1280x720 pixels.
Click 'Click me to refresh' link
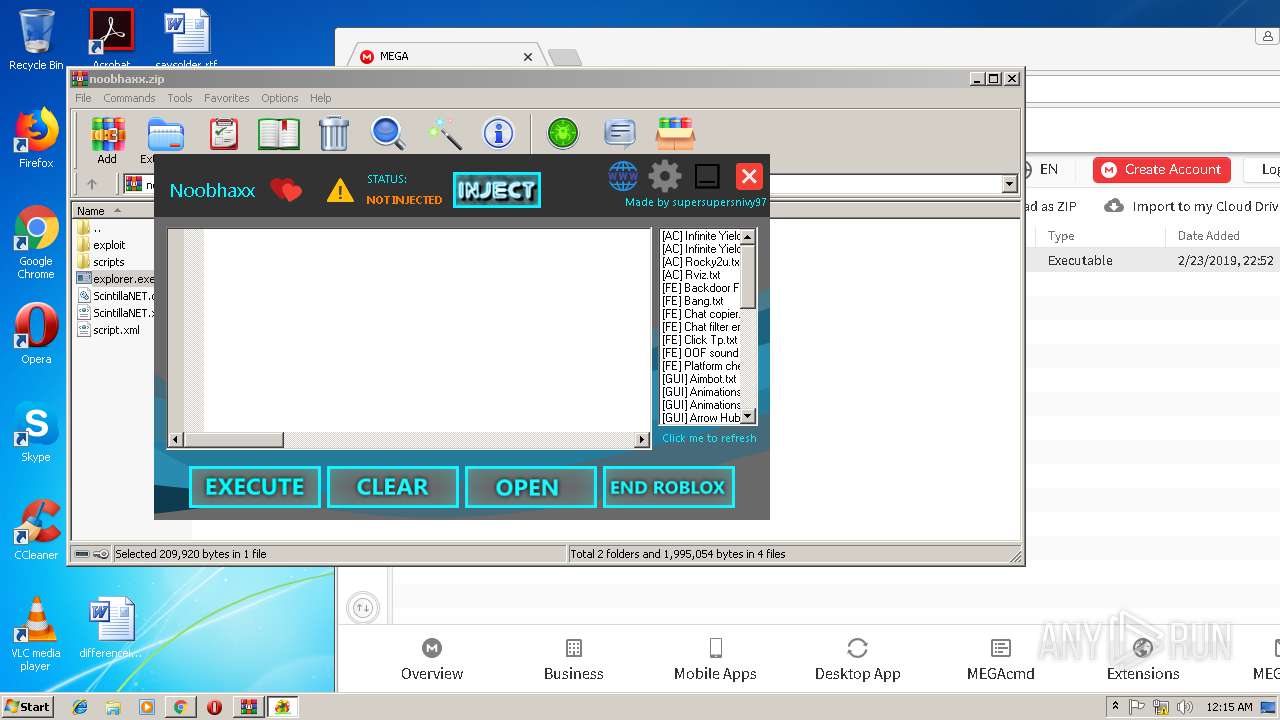(709, 438)
